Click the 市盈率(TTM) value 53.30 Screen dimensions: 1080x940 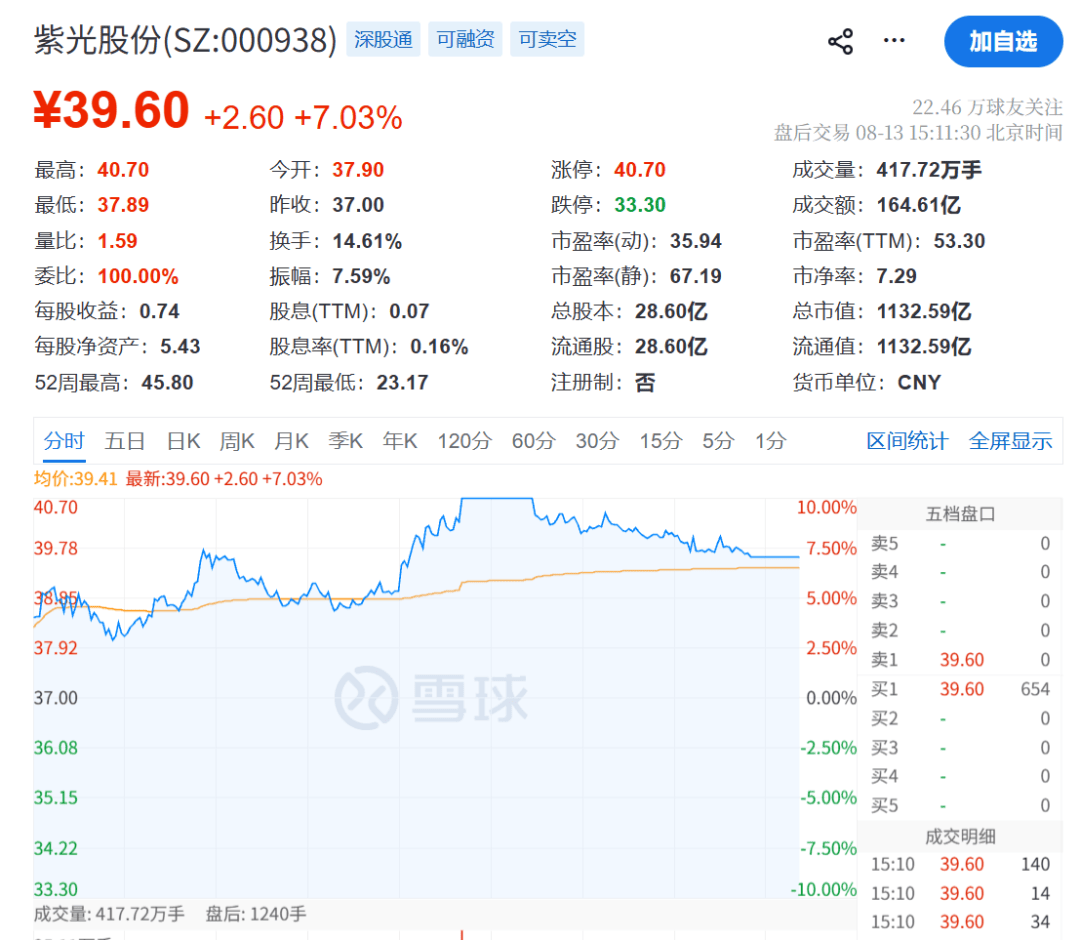pos(959,241)
